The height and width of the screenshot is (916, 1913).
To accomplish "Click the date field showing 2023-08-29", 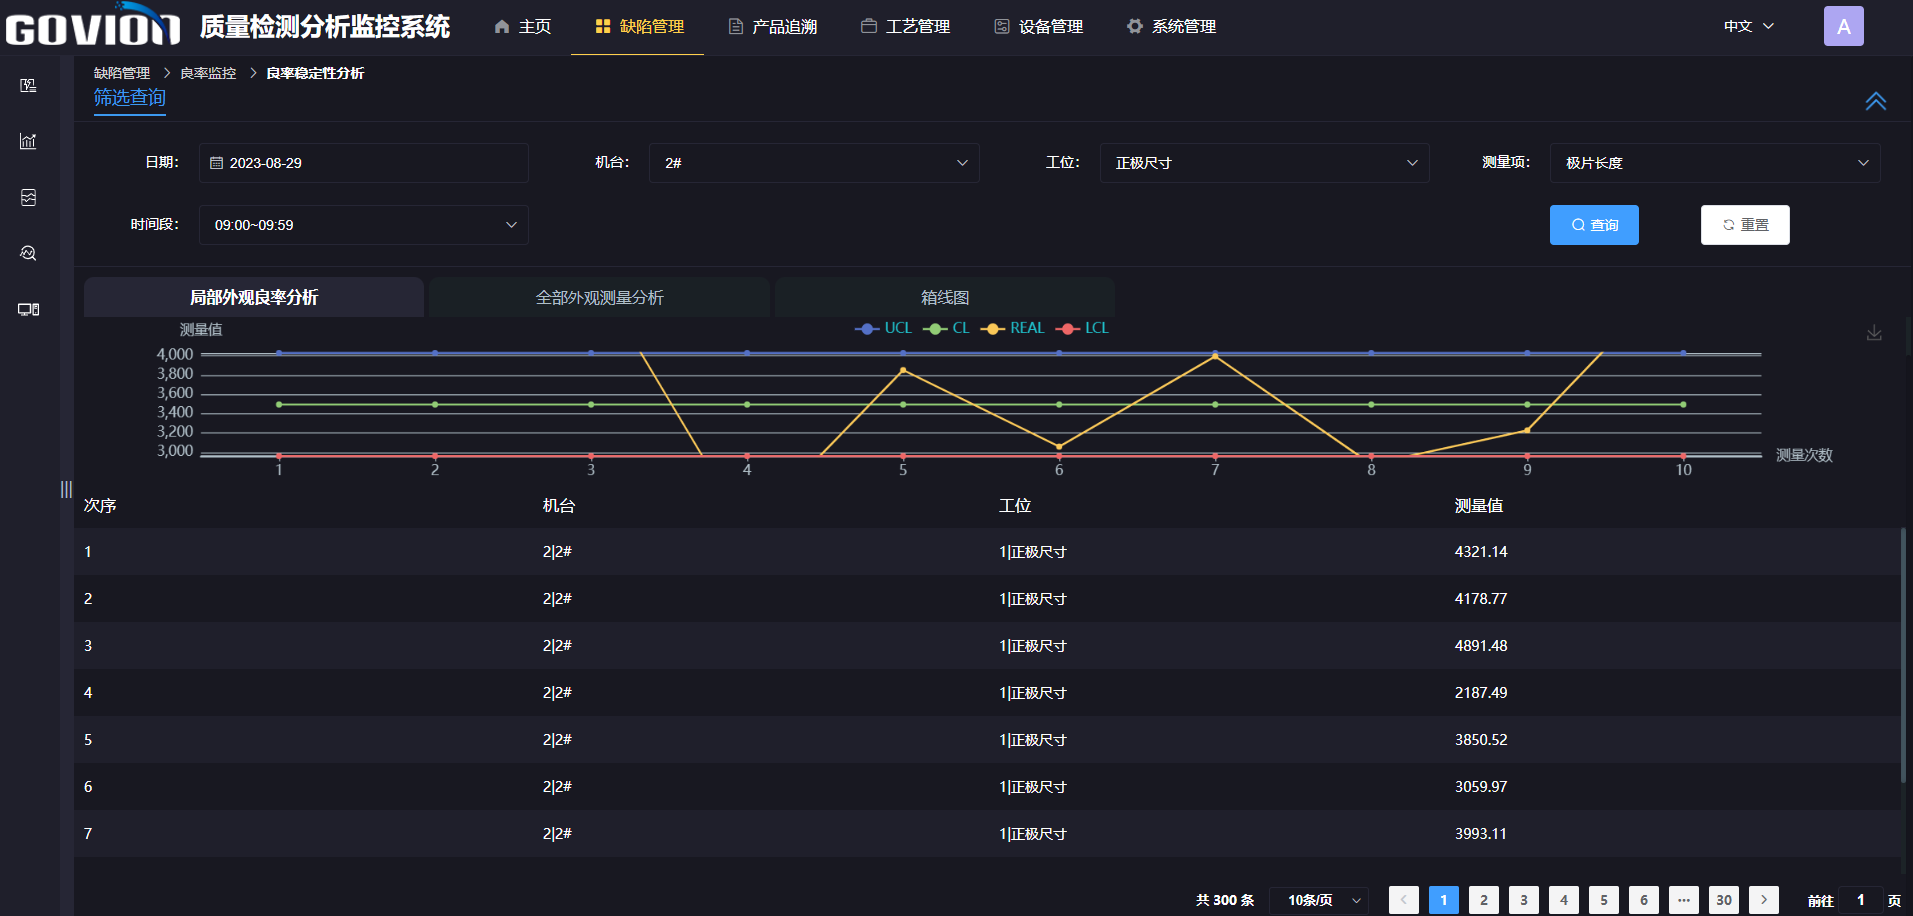I will click(x=363, y=163).
